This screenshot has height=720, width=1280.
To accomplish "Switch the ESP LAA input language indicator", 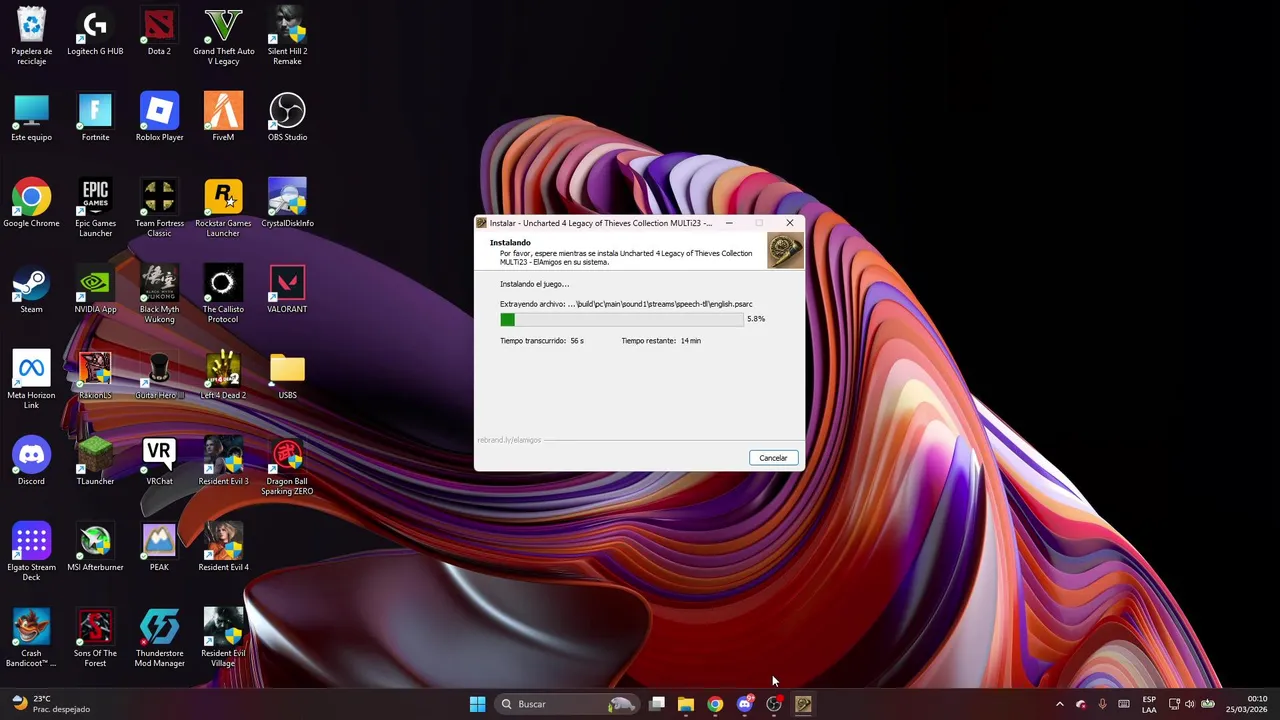I will 1149,704.
